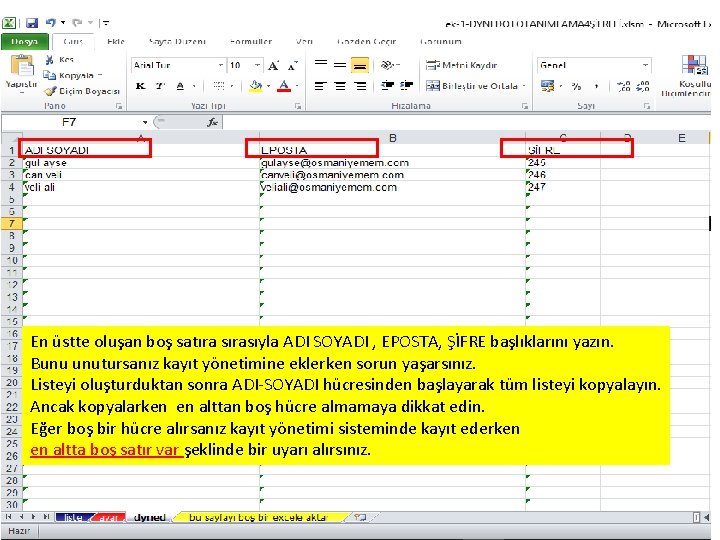
Task: Open underline style dropdown arrow
Action: 194,86
